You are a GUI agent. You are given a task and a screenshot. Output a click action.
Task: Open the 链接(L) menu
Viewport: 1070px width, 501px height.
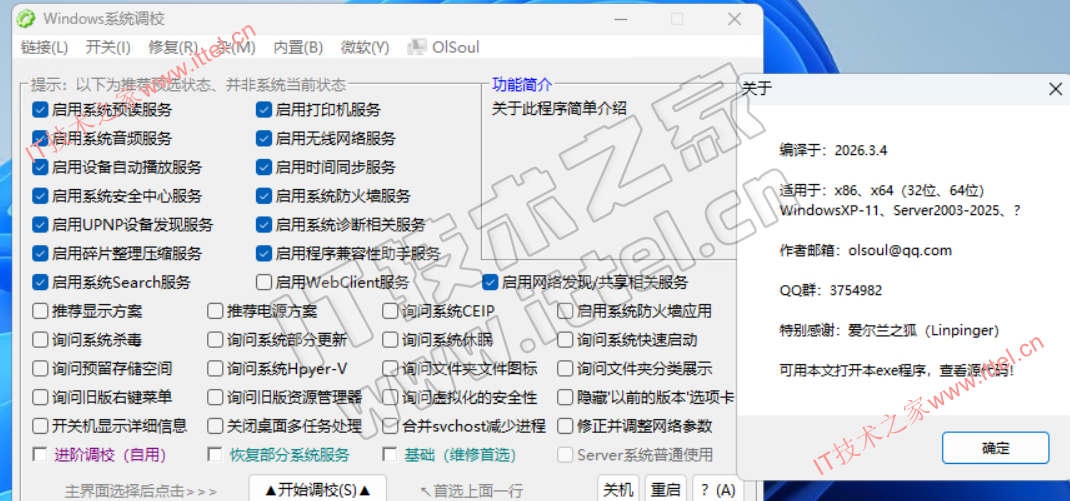(44, 47)
